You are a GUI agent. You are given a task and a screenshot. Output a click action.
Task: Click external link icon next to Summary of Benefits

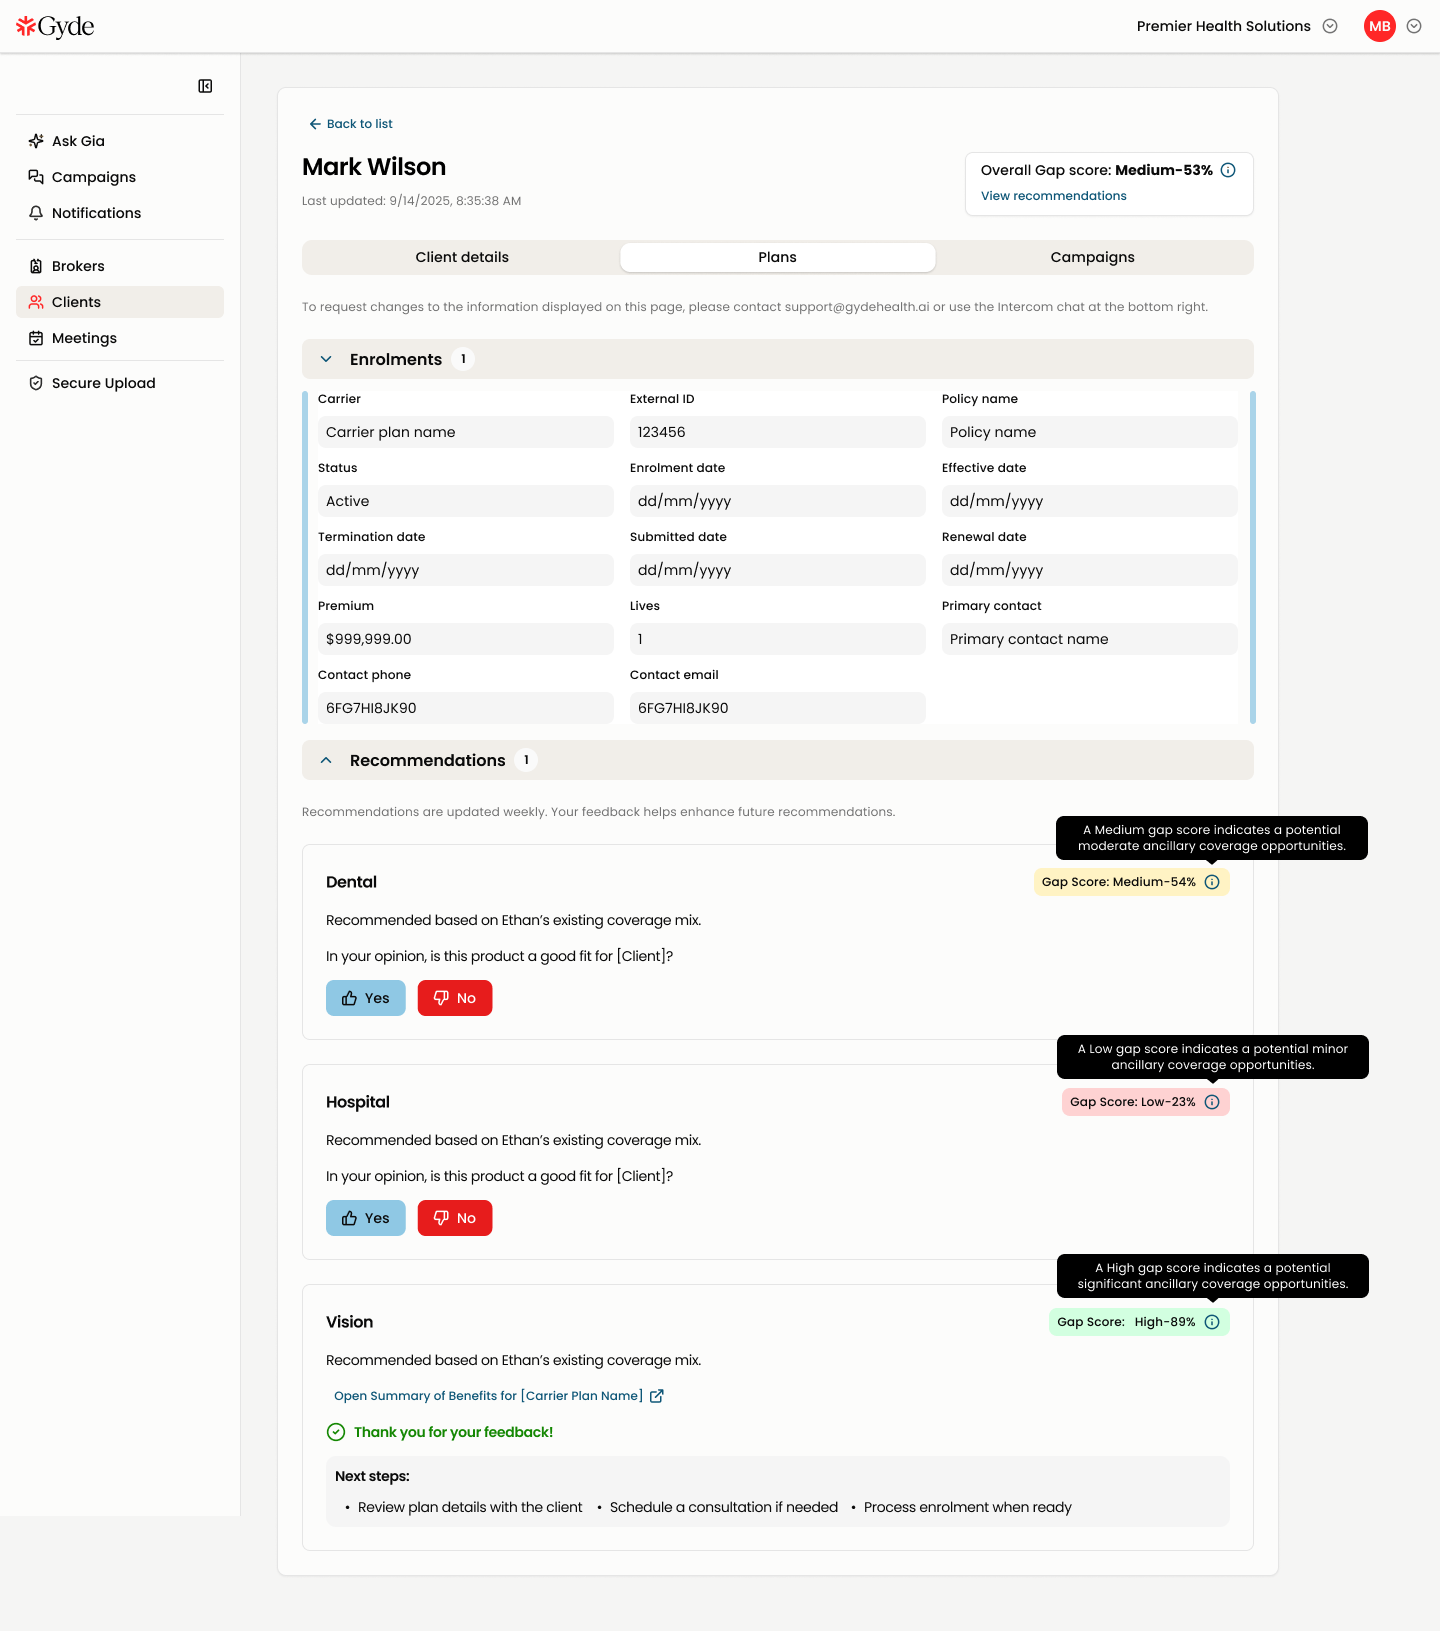click(657, 1396)
